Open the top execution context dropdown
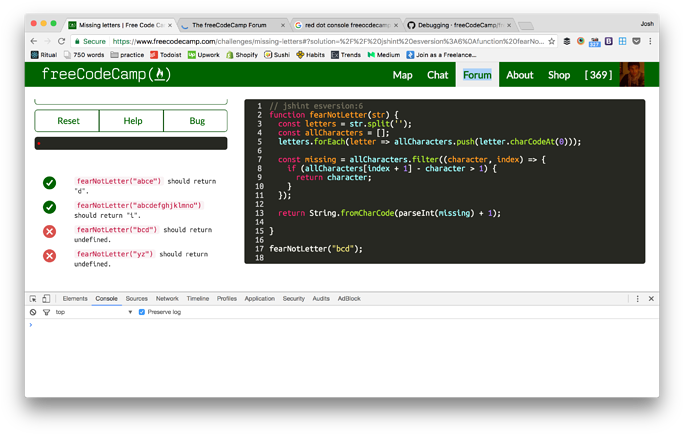The image size is (683, 434). pyautogui.click(x=94, y=312)
